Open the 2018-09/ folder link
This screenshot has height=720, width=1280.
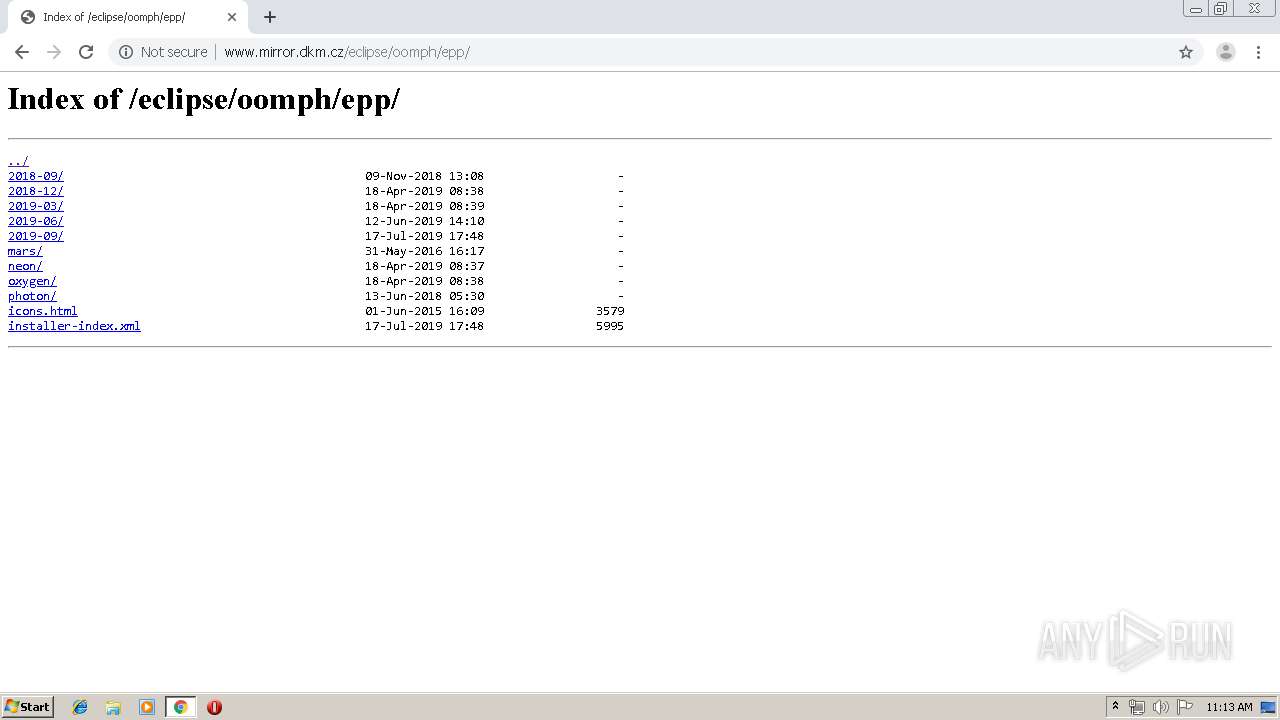click(36, 176)
